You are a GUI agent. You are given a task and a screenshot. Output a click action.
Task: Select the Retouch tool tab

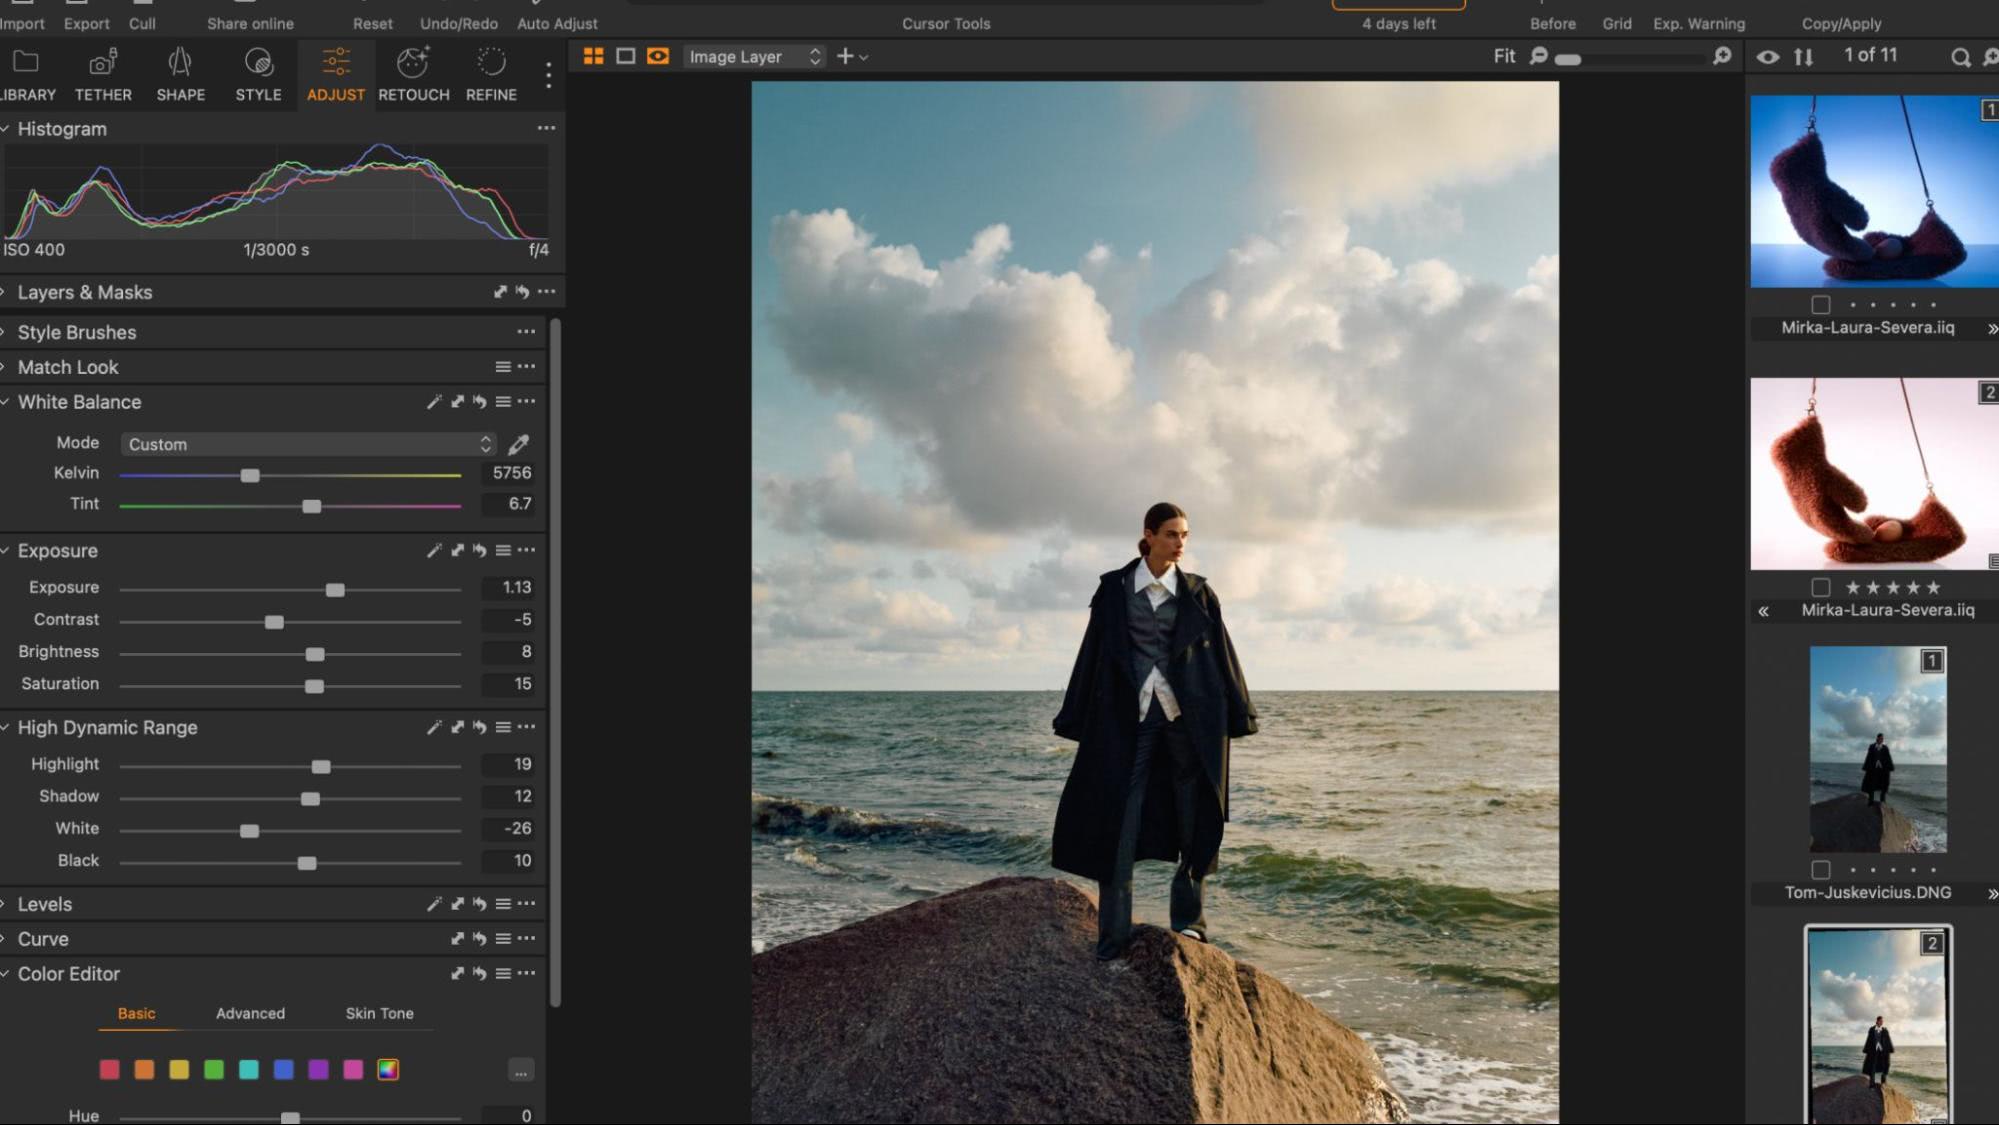413,75
